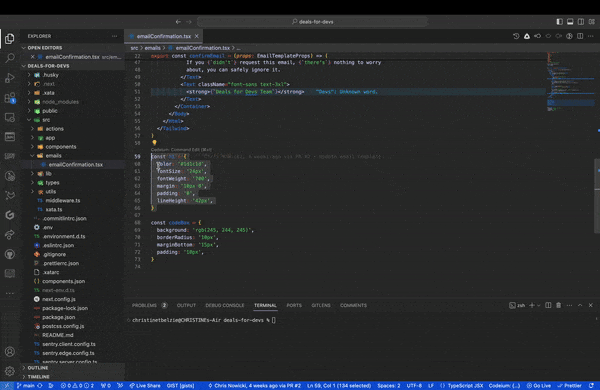Image resolution: width=600 pixels, height=390 pixels.
Task: Click Live Share in status bar
Action: point(145,385)
